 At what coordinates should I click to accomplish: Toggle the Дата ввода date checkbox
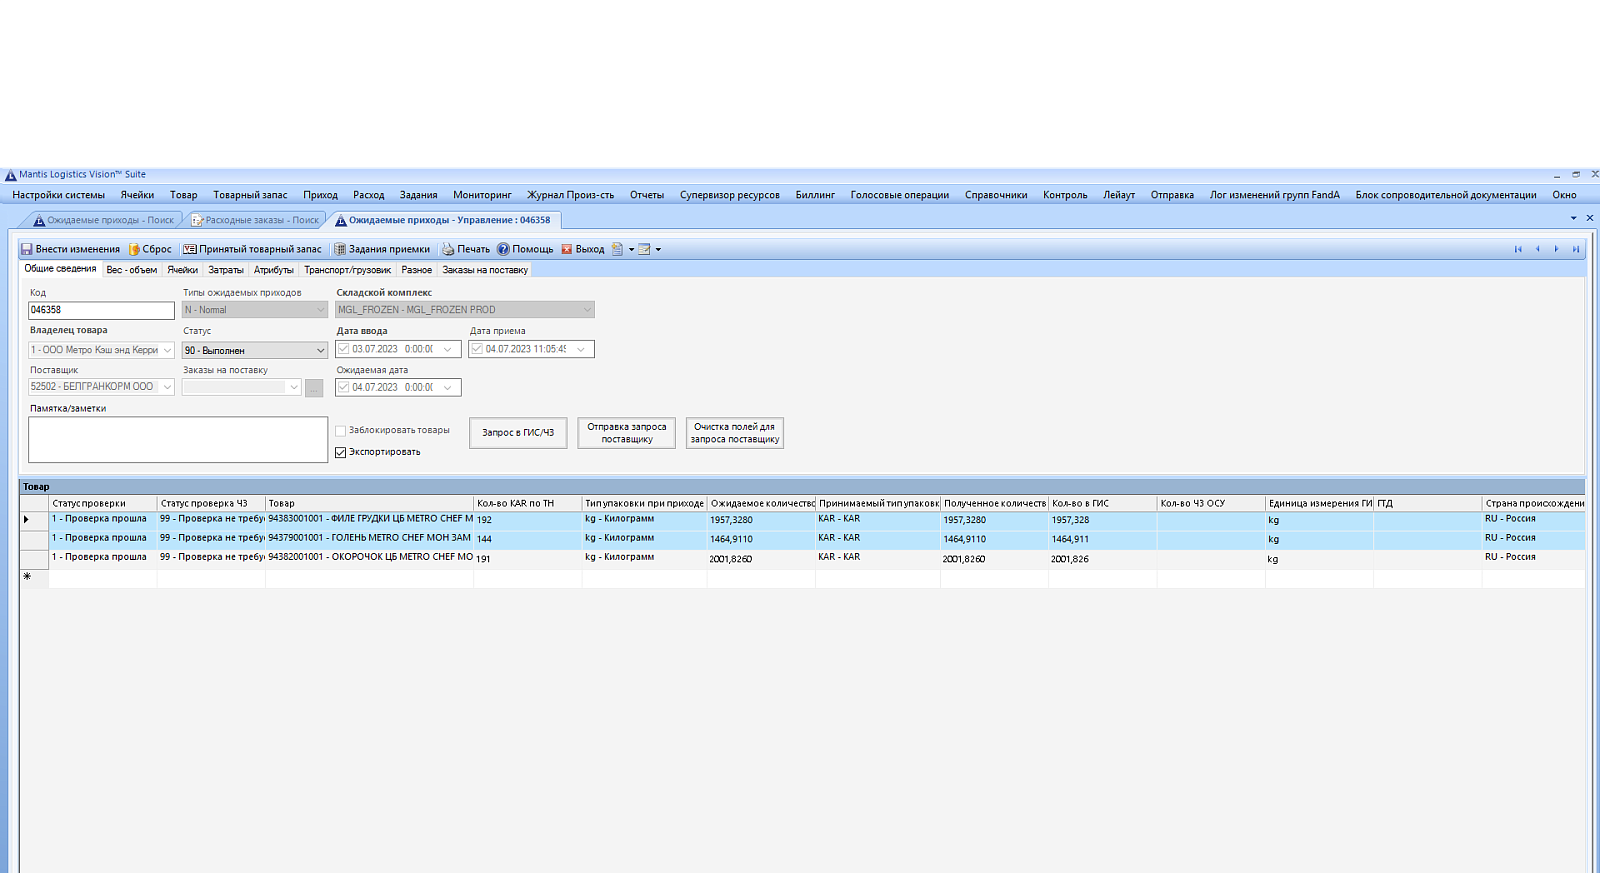click(344, 349)
